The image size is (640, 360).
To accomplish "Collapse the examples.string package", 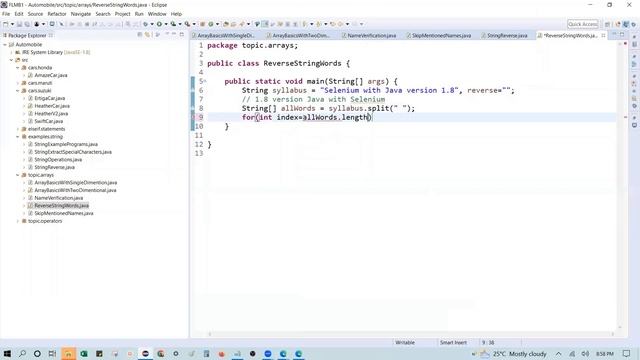I will pos(18,137).
